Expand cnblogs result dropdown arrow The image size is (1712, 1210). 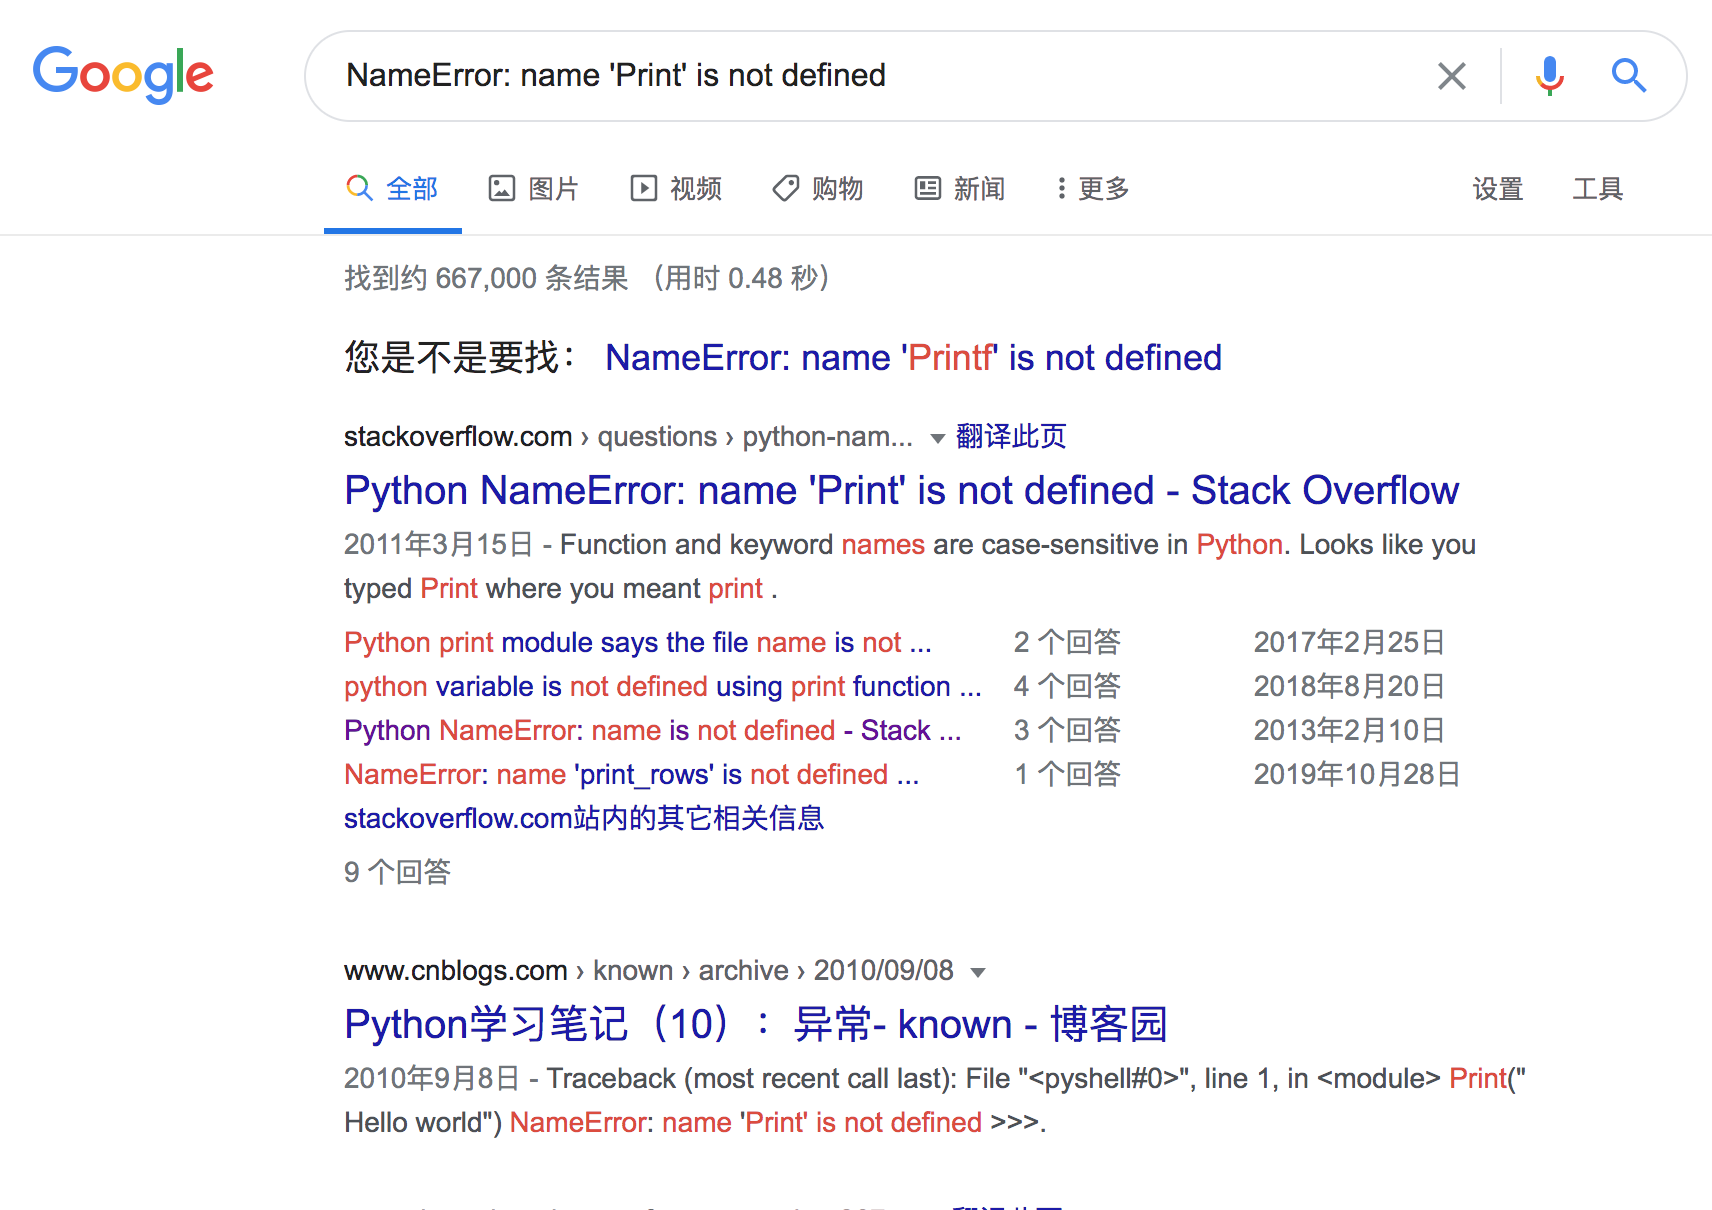[x=978, y=972]
